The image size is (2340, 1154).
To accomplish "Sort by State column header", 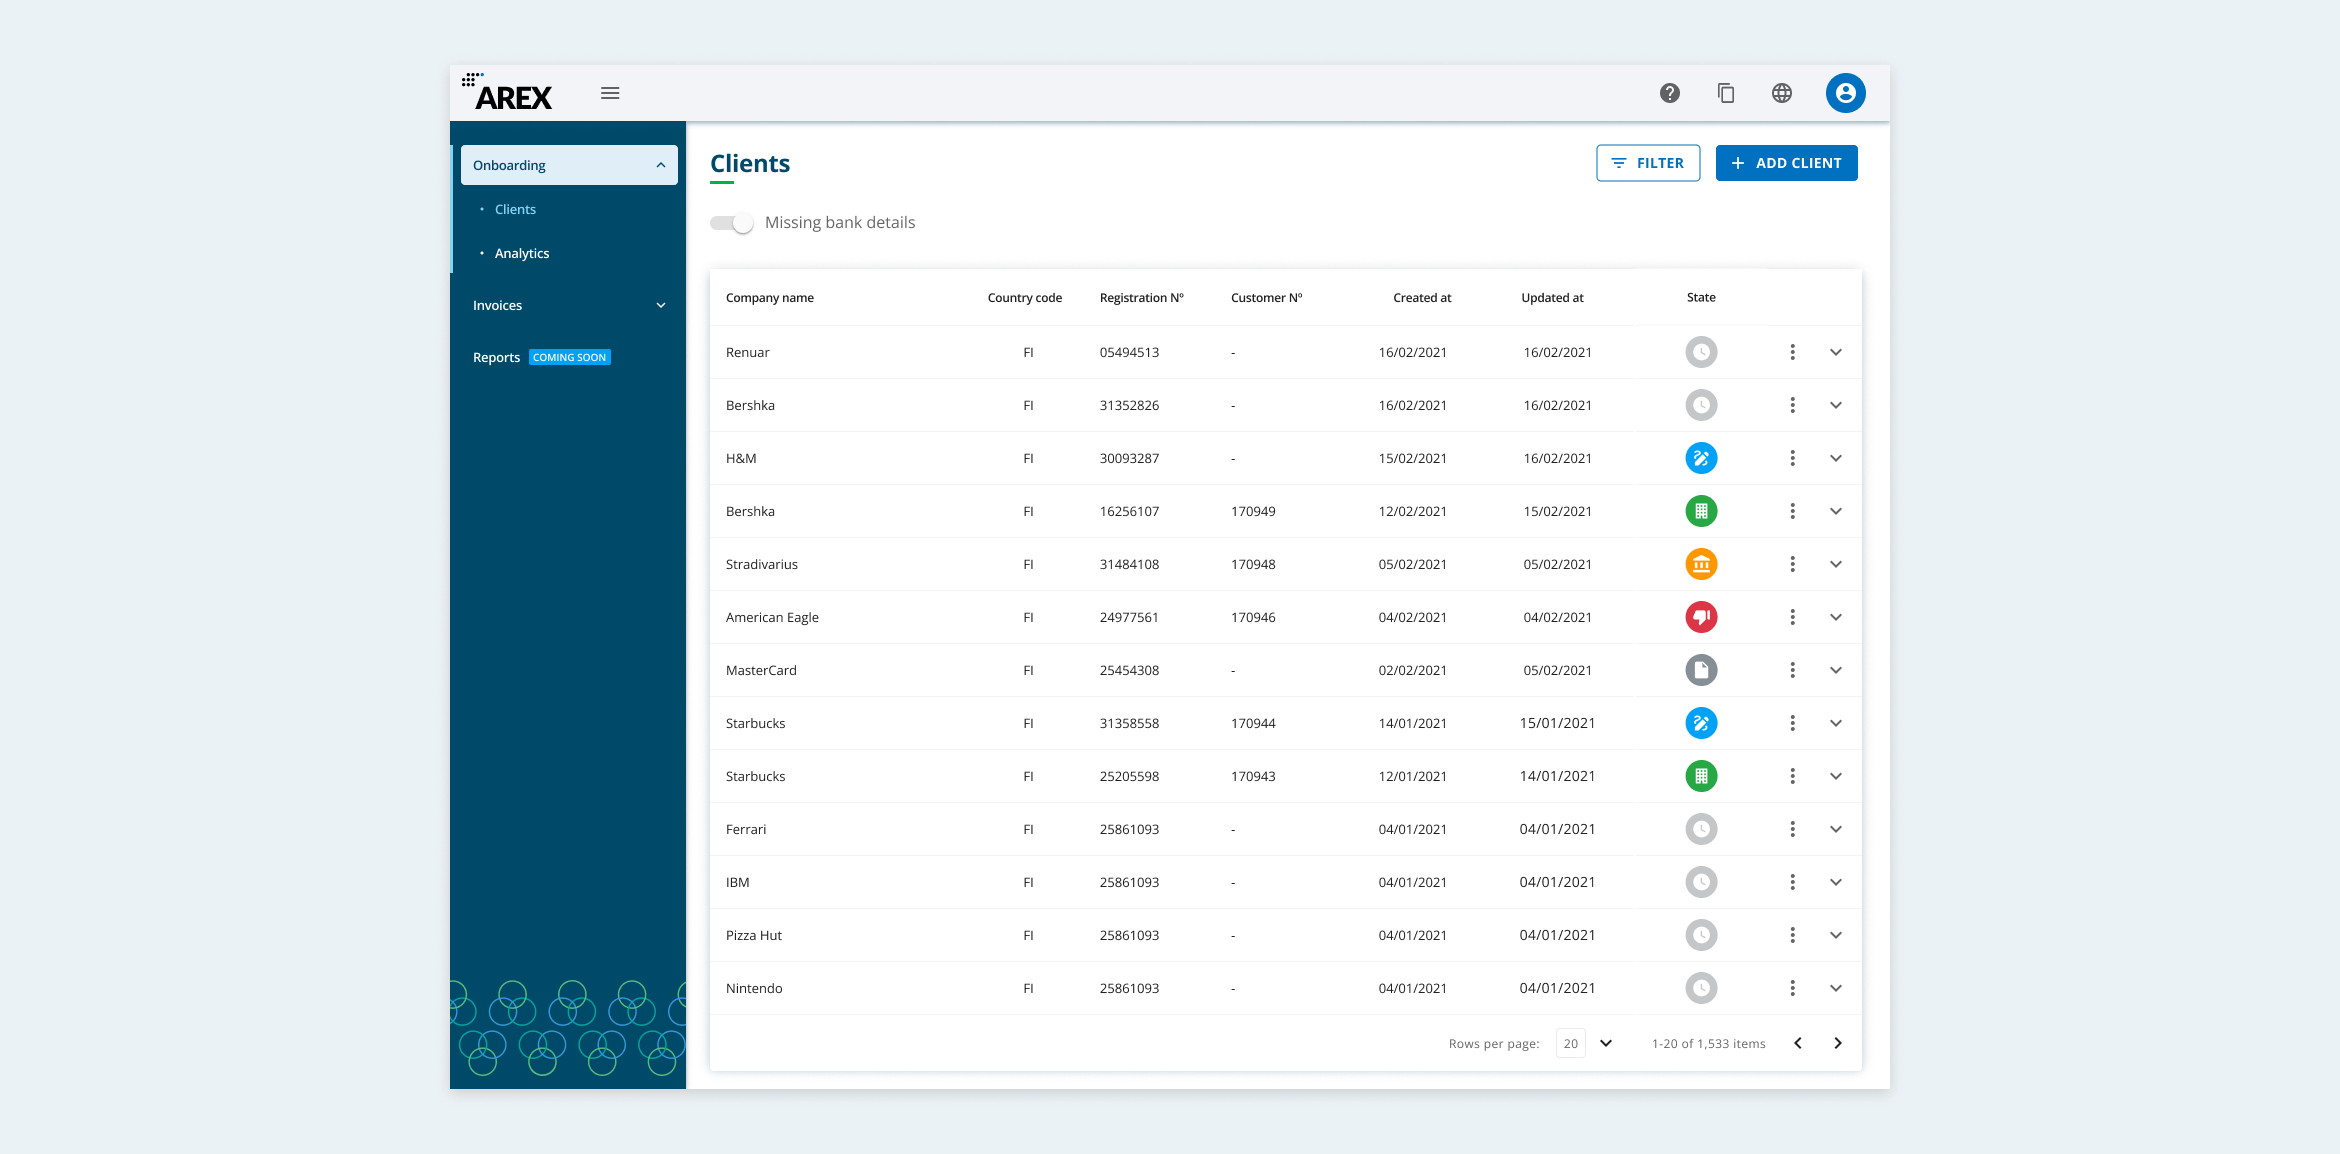I will click(x=1701, y=297).
